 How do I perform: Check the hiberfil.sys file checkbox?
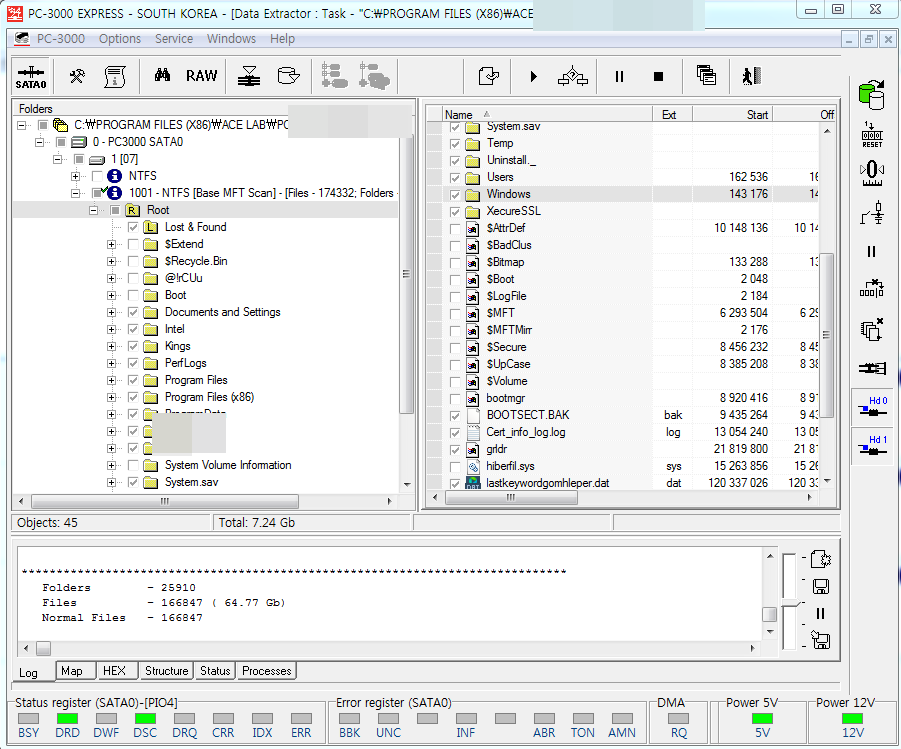[455, 467]
